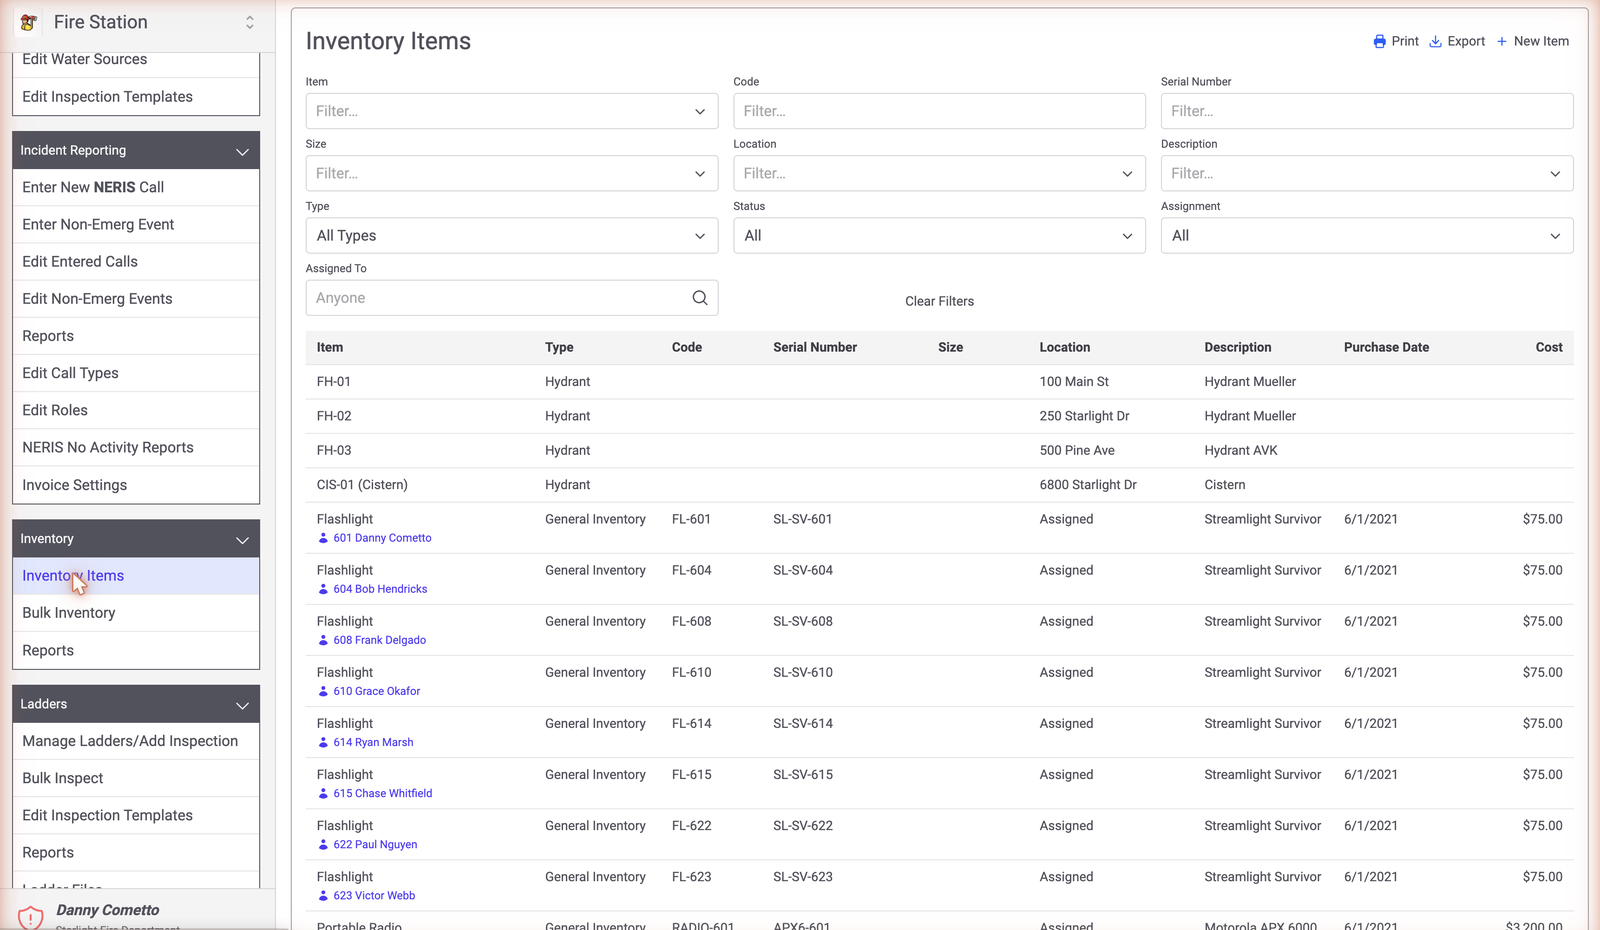Click person icon beside 614 Ryan Marsh
The image size is (1600, 930).
click(x=323, y=742)
